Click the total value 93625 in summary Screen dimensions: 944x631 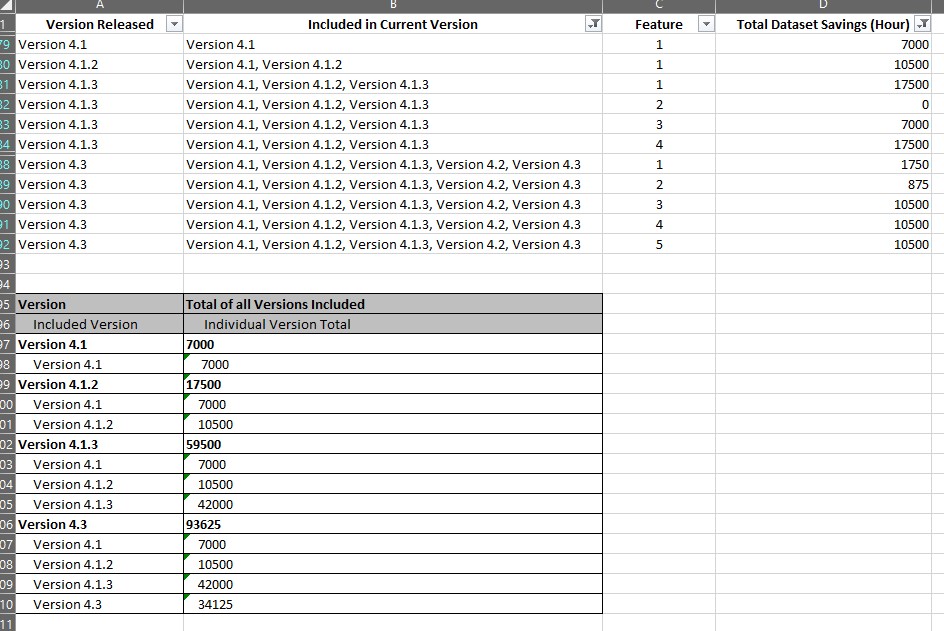point(393,524)
